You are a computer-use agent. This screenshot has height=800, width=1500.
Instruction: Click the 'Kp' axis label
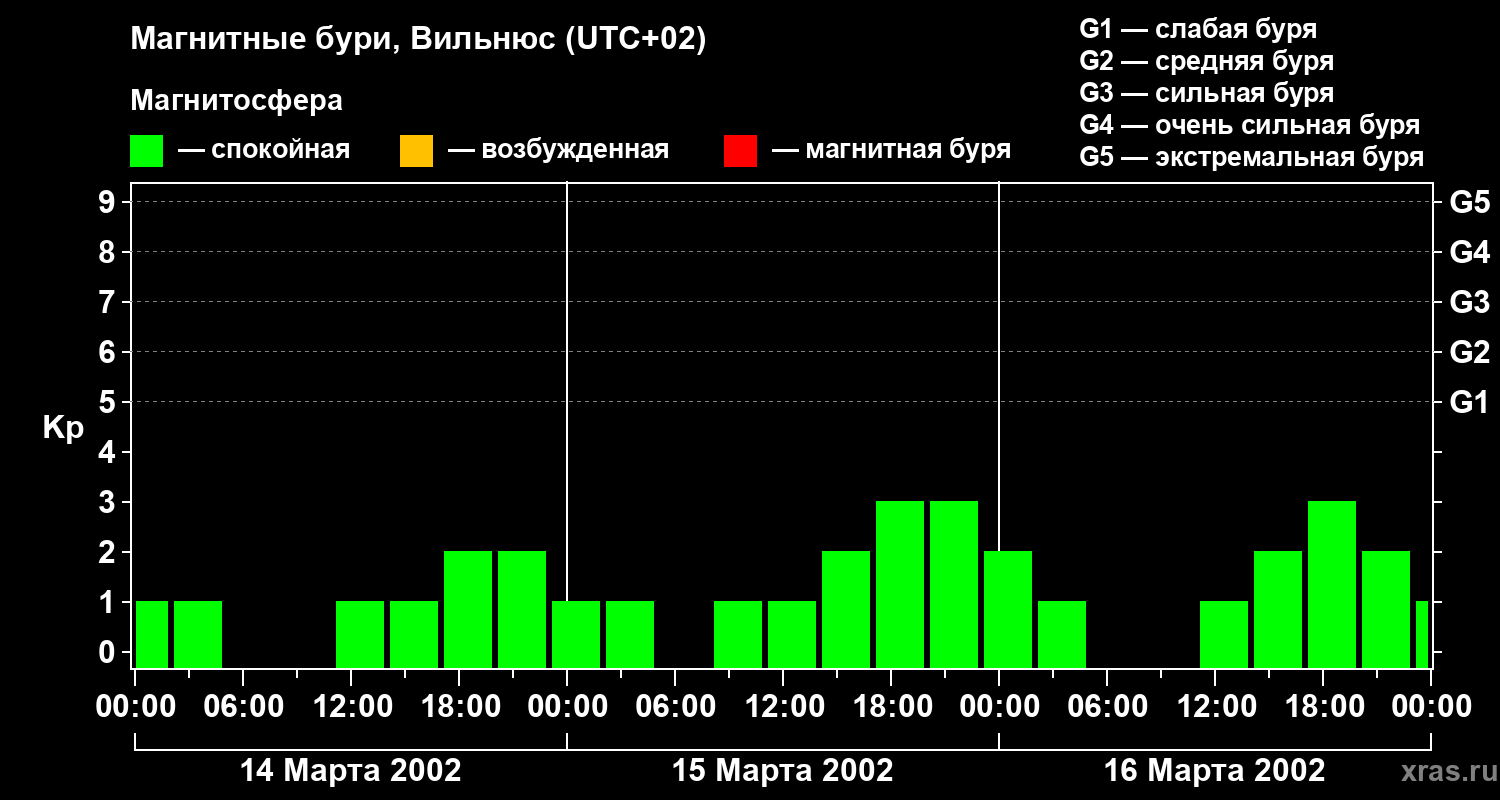pyautogui.click(x=63, y=427)
